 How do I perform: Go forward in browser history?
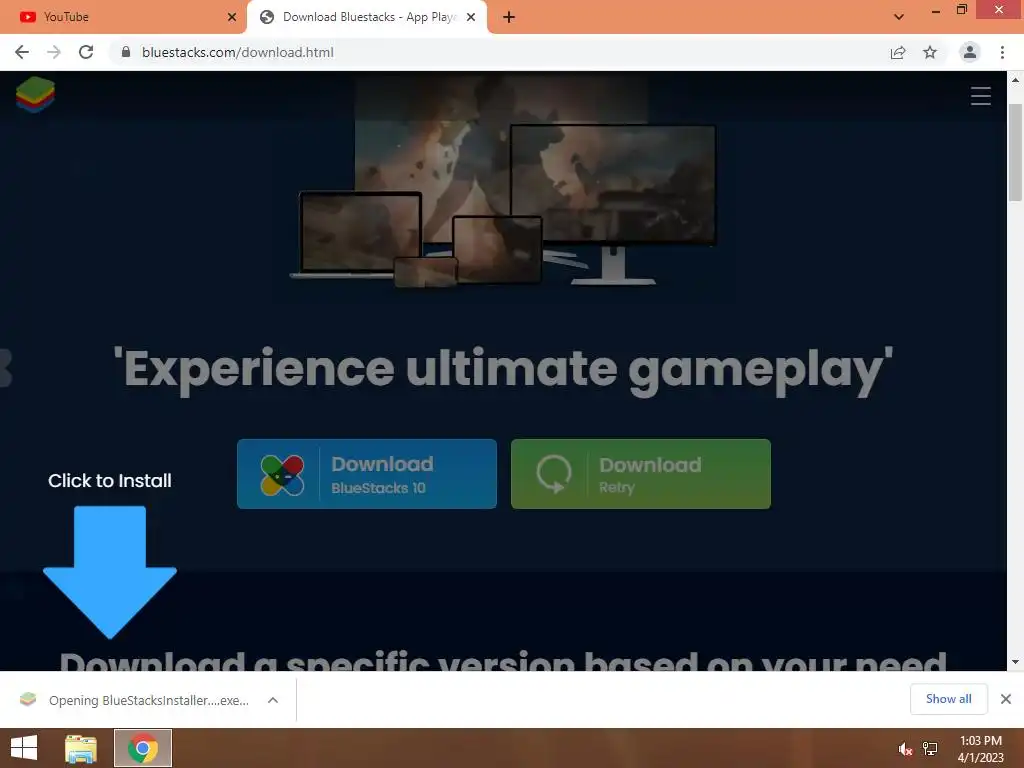point(54,52)
